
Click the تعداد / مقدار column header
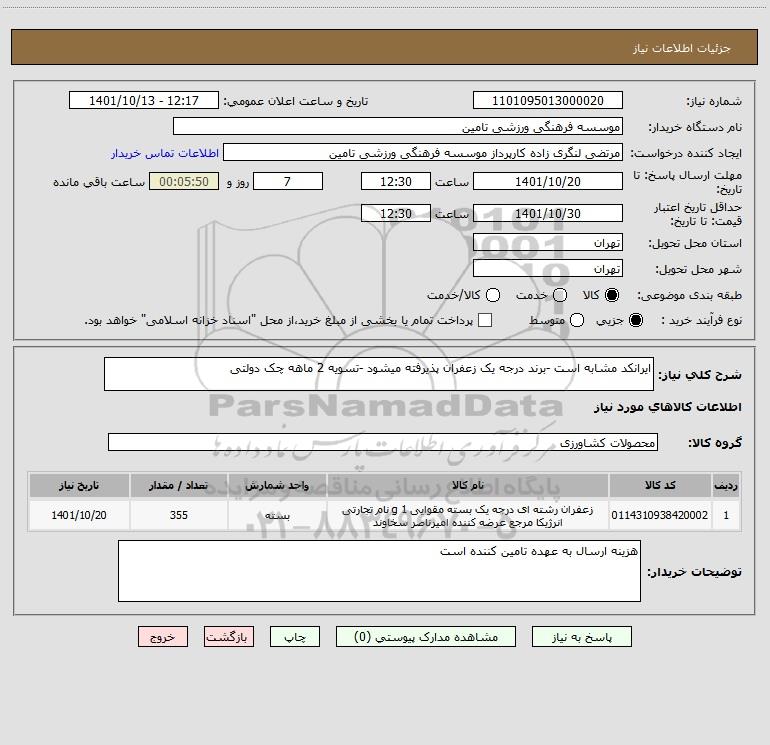tap(179, 485)
